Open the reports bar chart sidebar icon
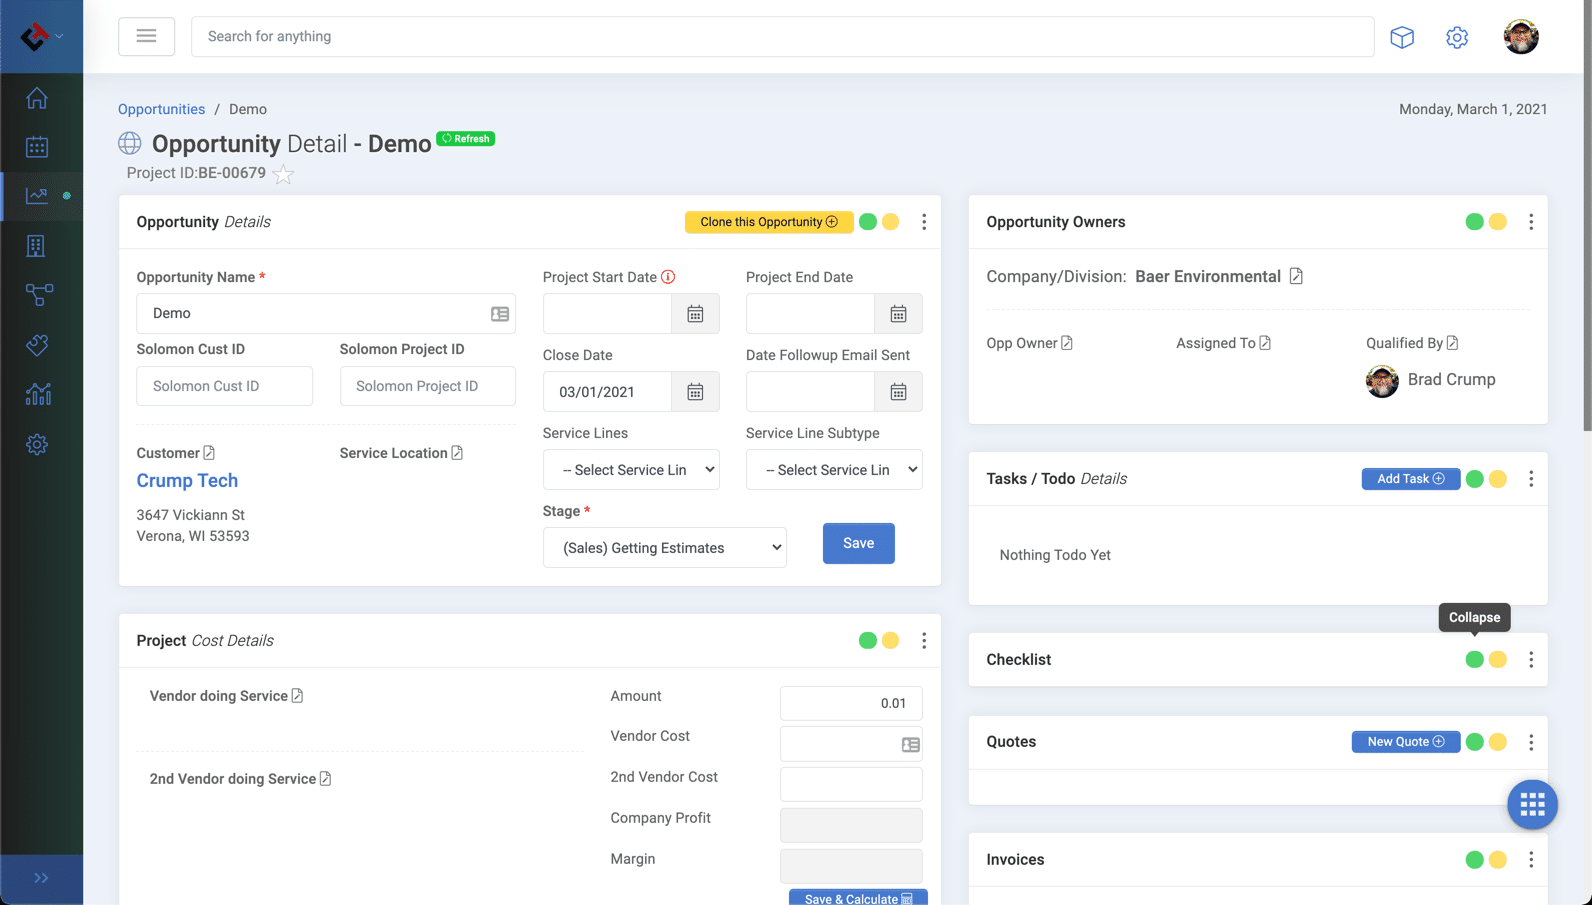1592x905 pixels. coord(38,394)
